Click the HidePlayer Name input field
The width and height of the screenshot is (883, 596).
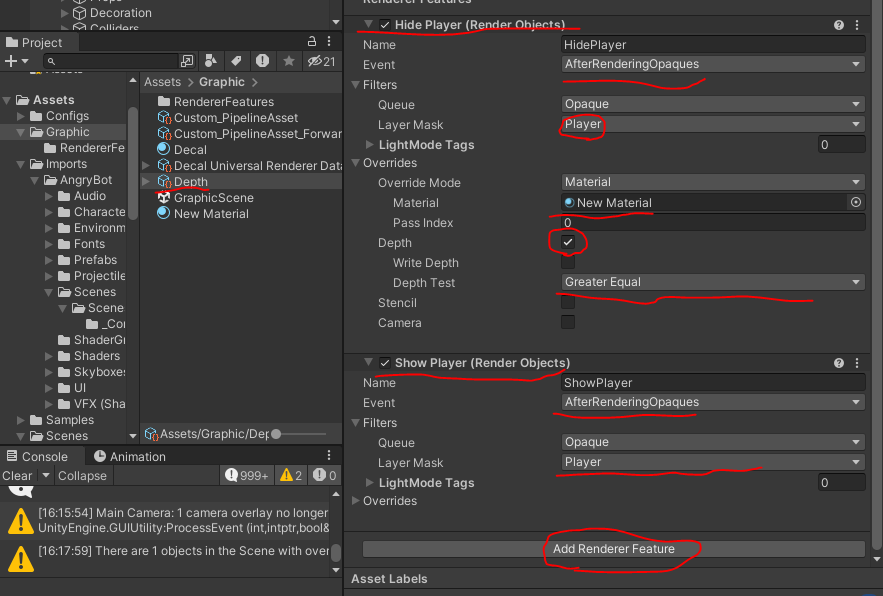click(713, 45)
